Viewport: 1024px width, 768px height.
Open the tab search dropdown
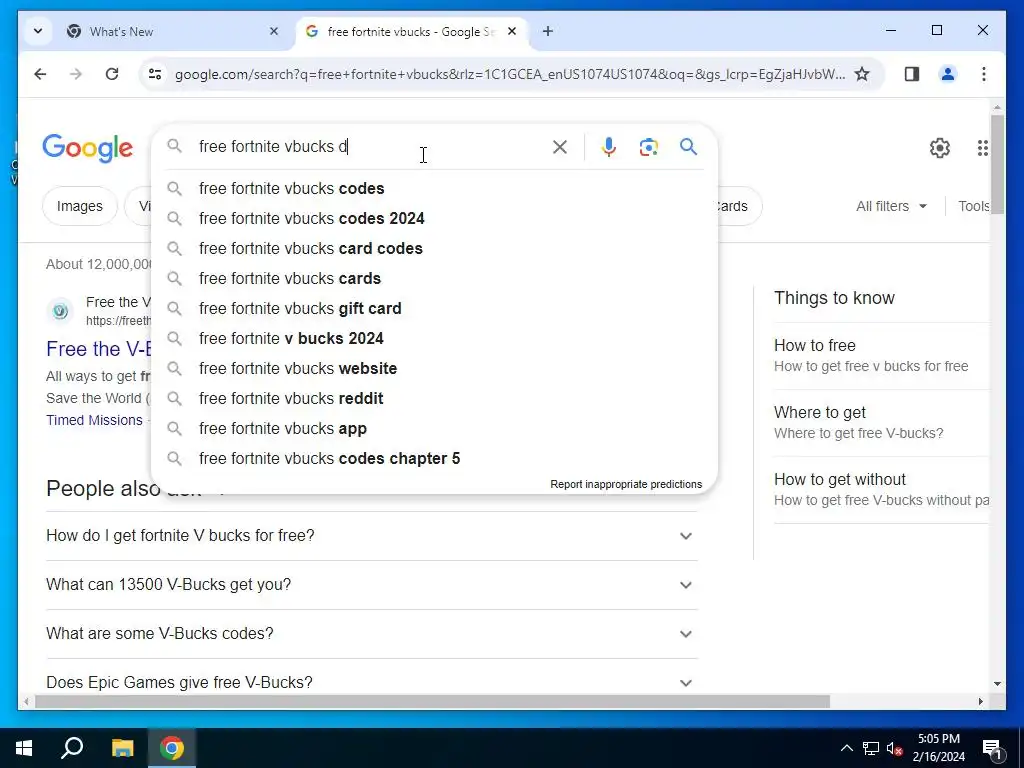click(38, 31)
